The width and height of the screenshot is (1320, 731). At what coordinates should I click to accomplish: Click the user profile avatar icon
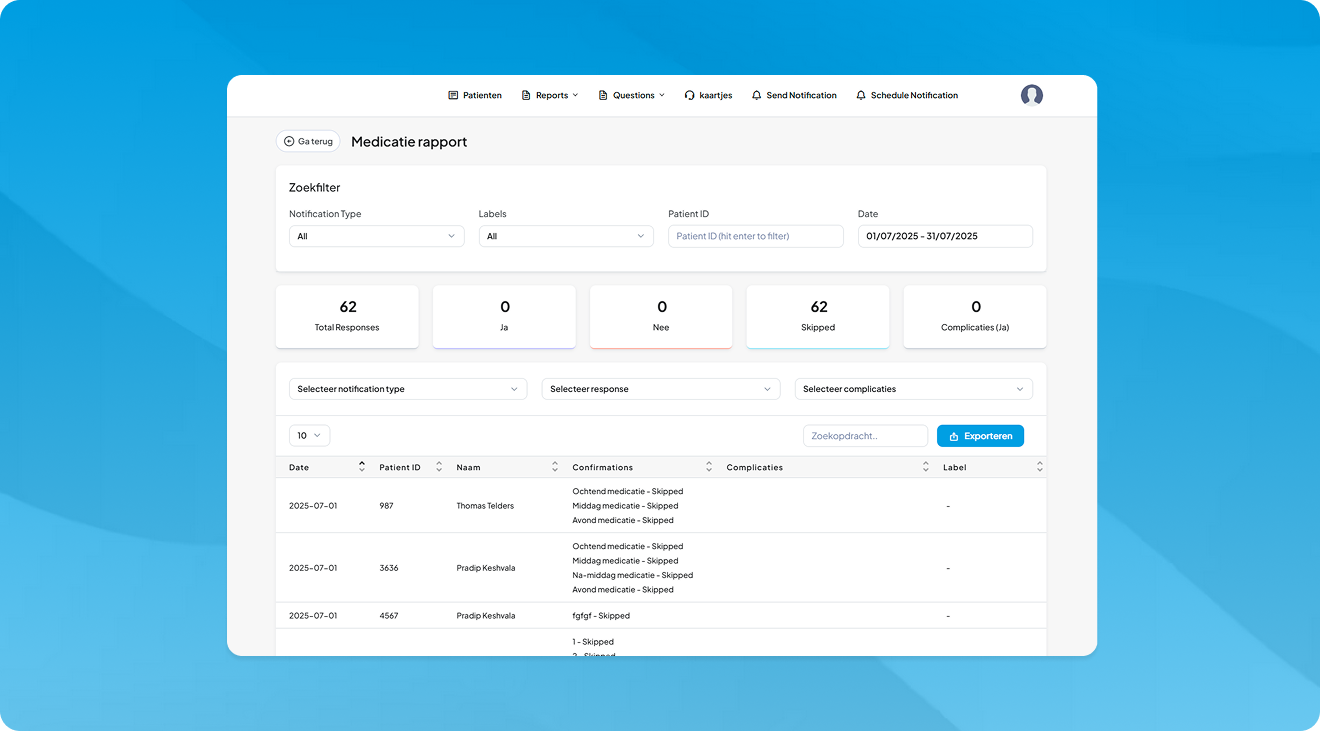pos(1031,95)
